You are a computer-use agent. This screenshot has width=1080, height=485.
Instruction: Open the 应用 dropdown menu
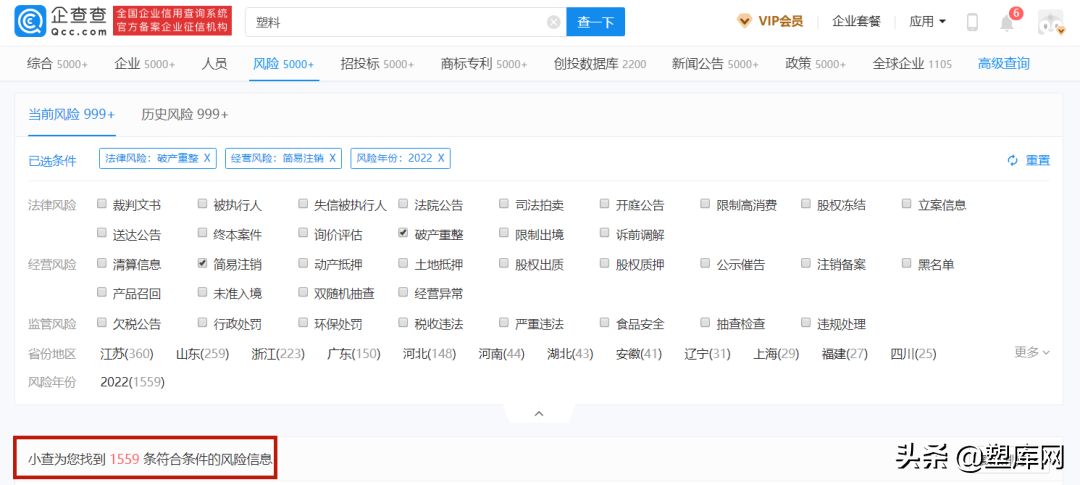pos(927,22)
